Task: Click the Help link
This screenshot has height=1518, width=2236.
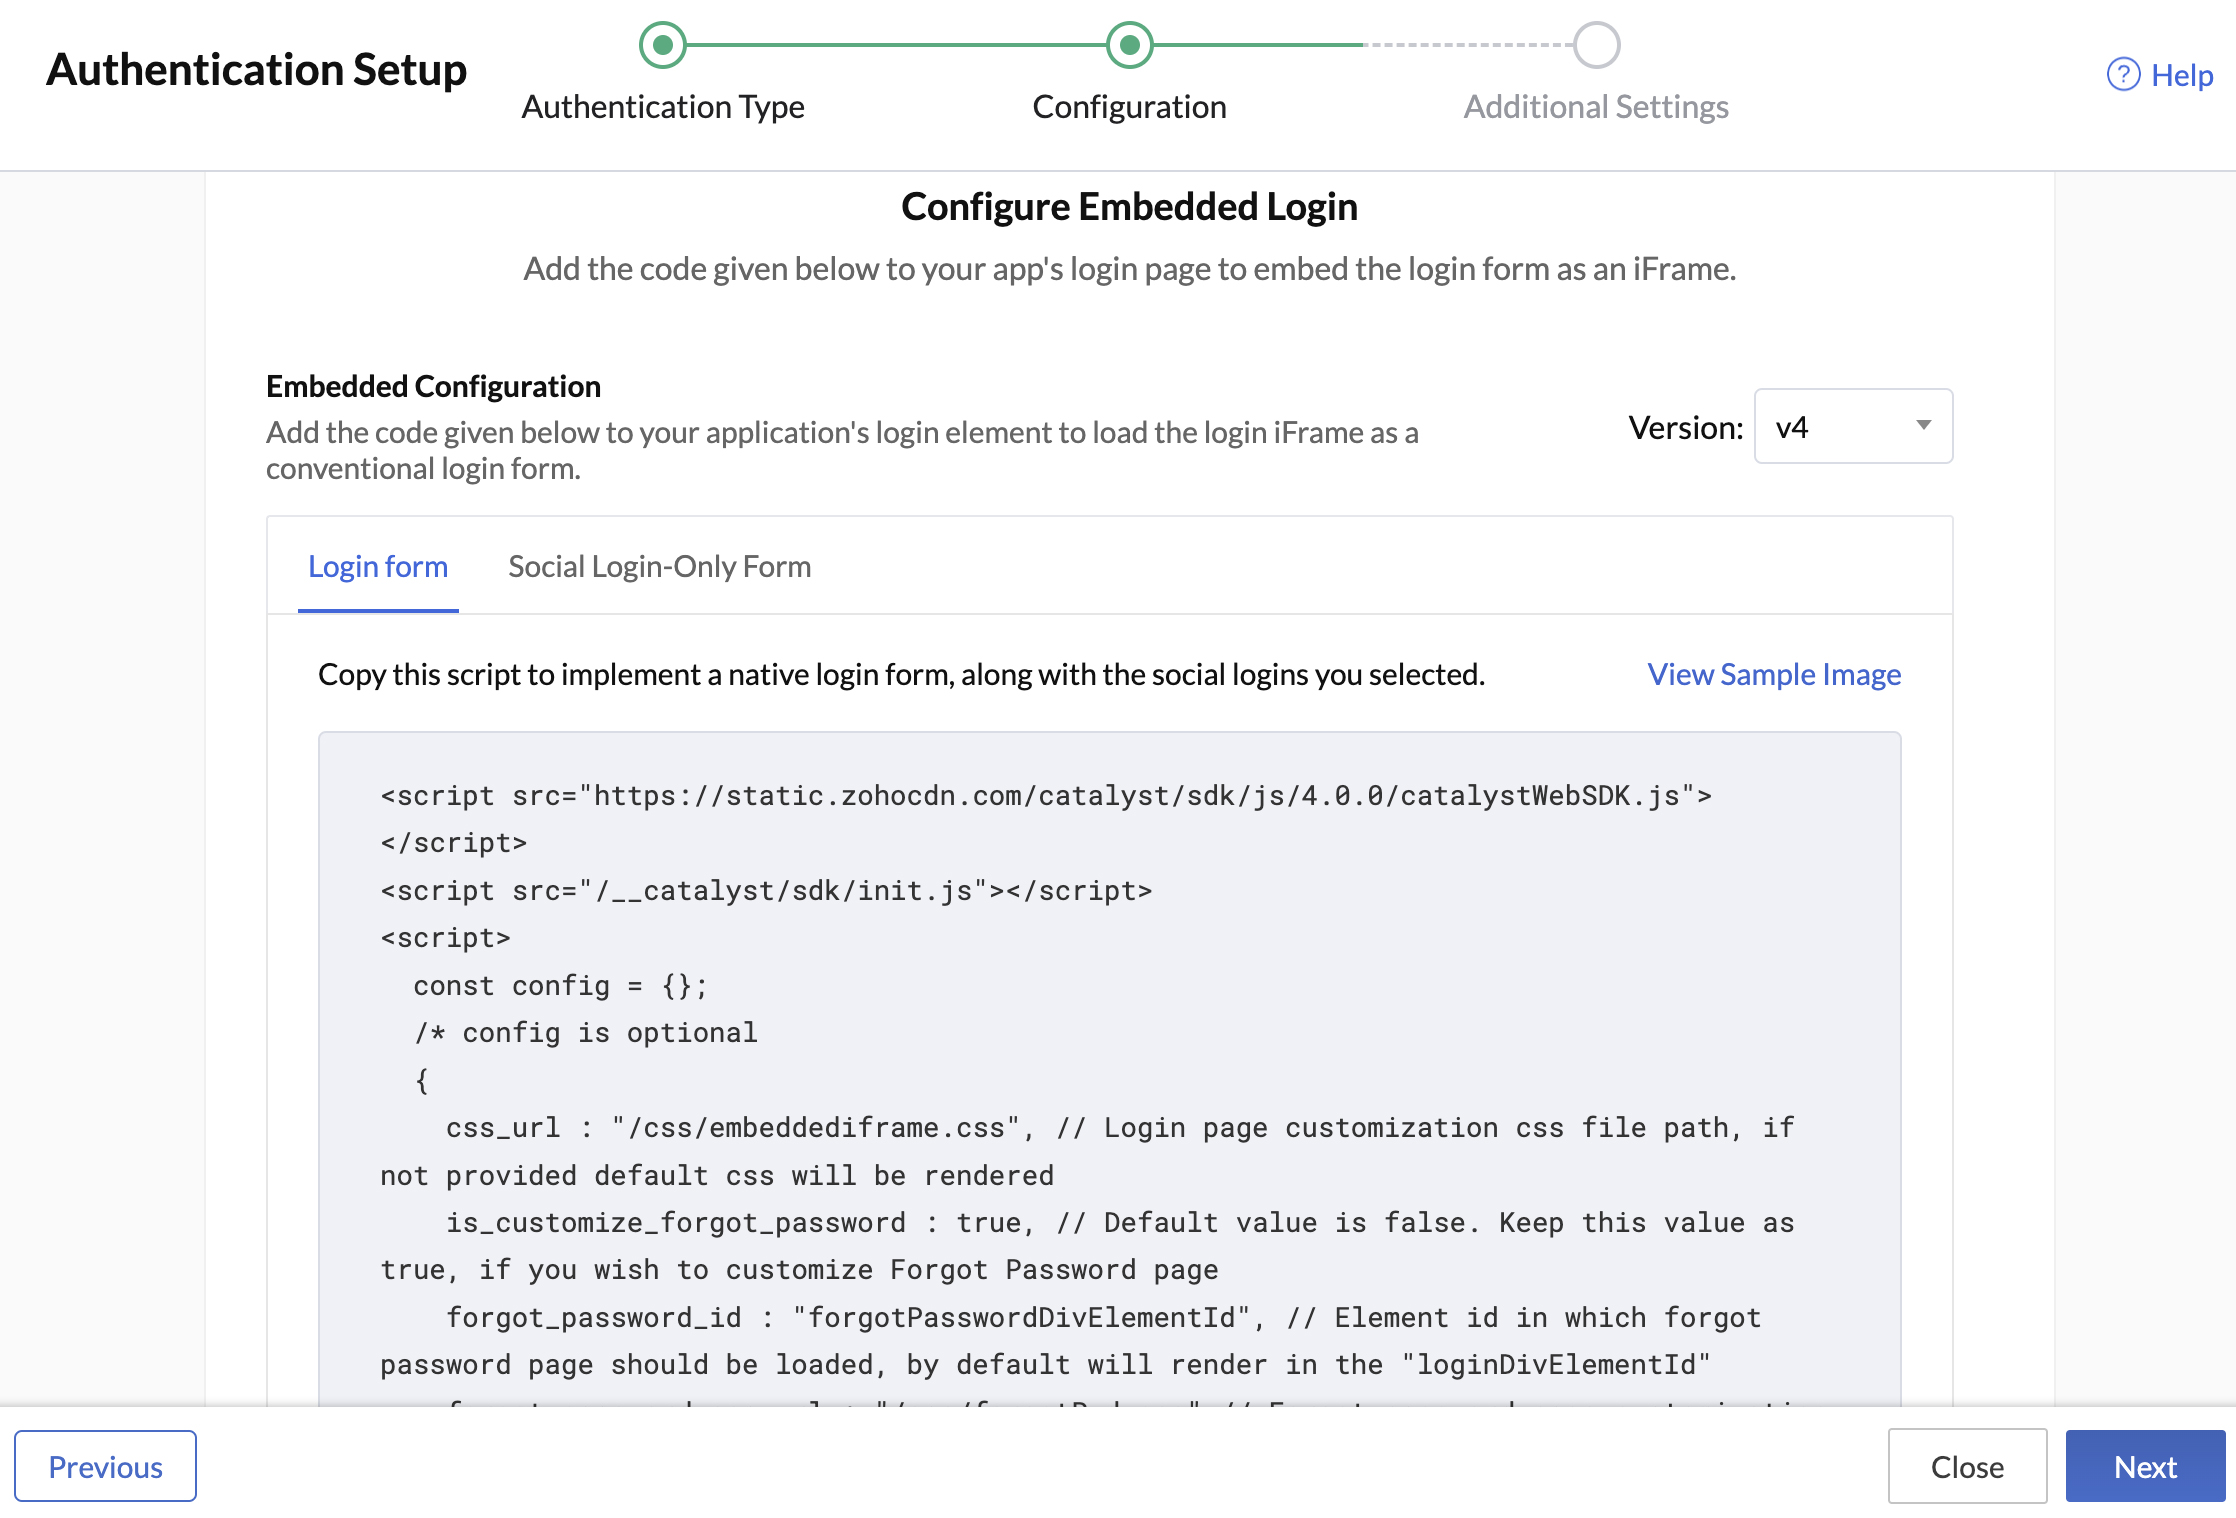Action: (2183, 75)
